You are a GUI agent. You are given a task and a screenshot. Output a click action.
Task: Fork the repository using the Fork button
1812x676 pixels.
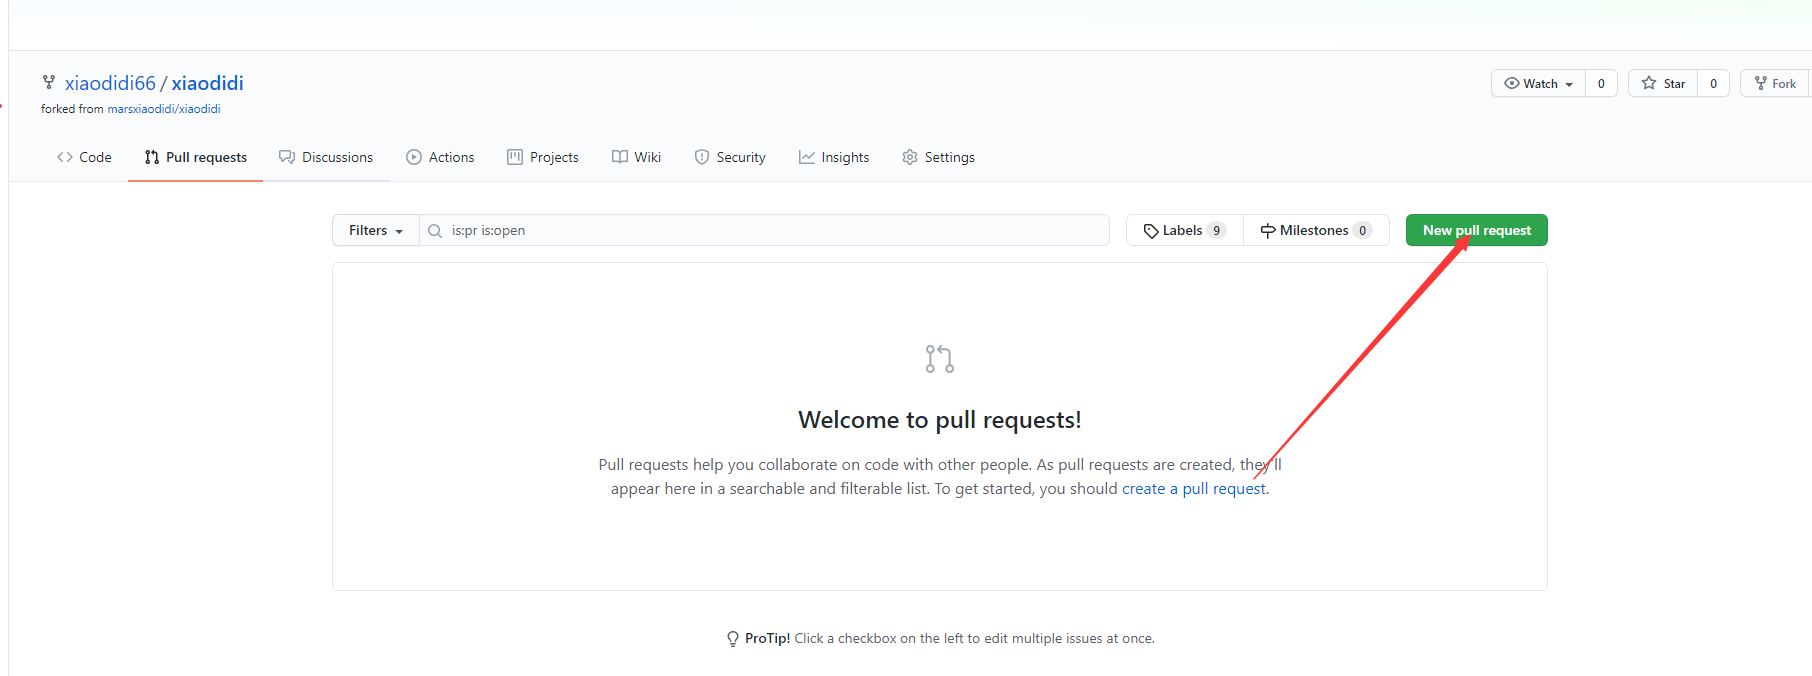[1776, 83]
